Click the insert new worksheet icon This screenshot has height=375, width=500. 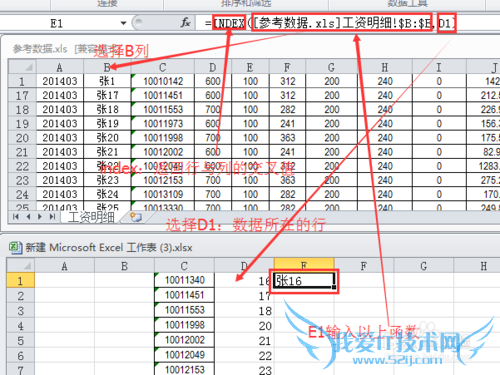coord(136,217)
